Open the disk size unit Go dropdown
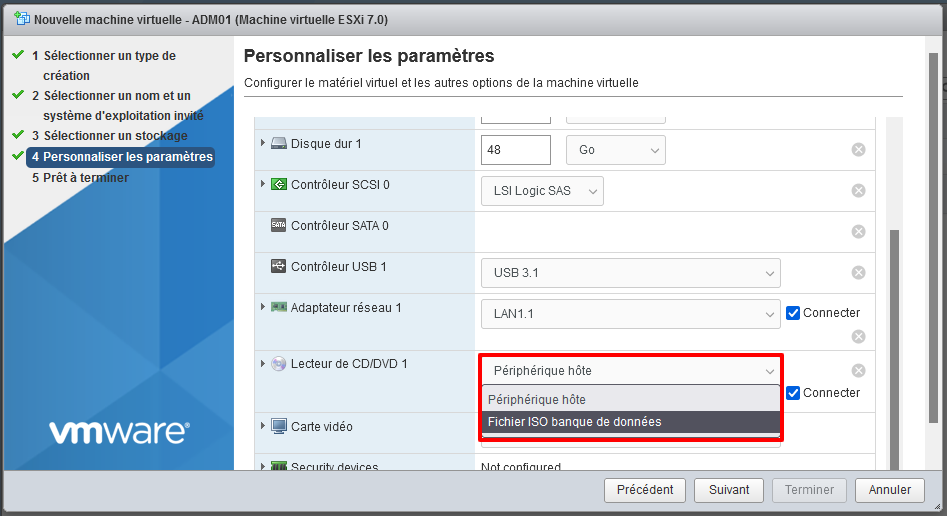947x516 pixels. [x=615, y=150]
